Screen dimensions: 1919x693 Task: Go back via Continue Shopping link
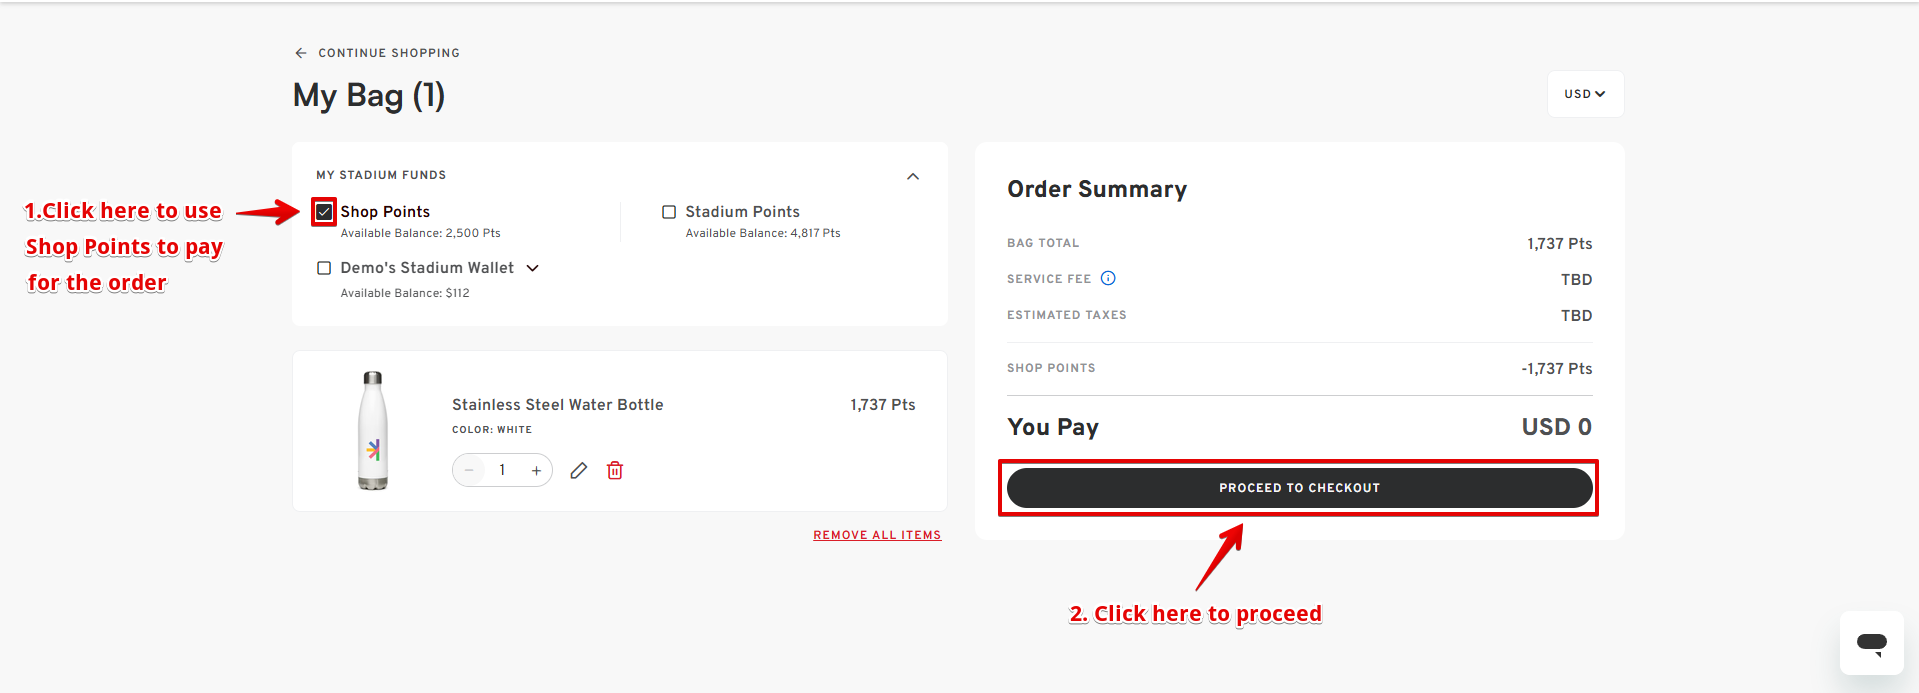pos(389,53)
